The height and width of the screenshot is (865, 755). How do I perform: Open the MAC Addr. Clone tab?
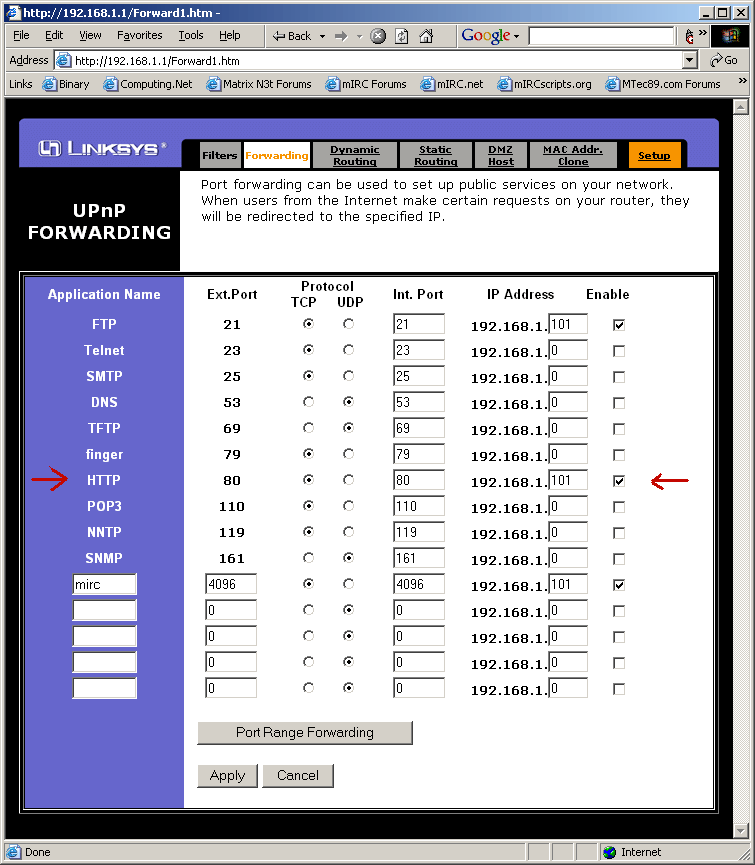click(572, 155)
